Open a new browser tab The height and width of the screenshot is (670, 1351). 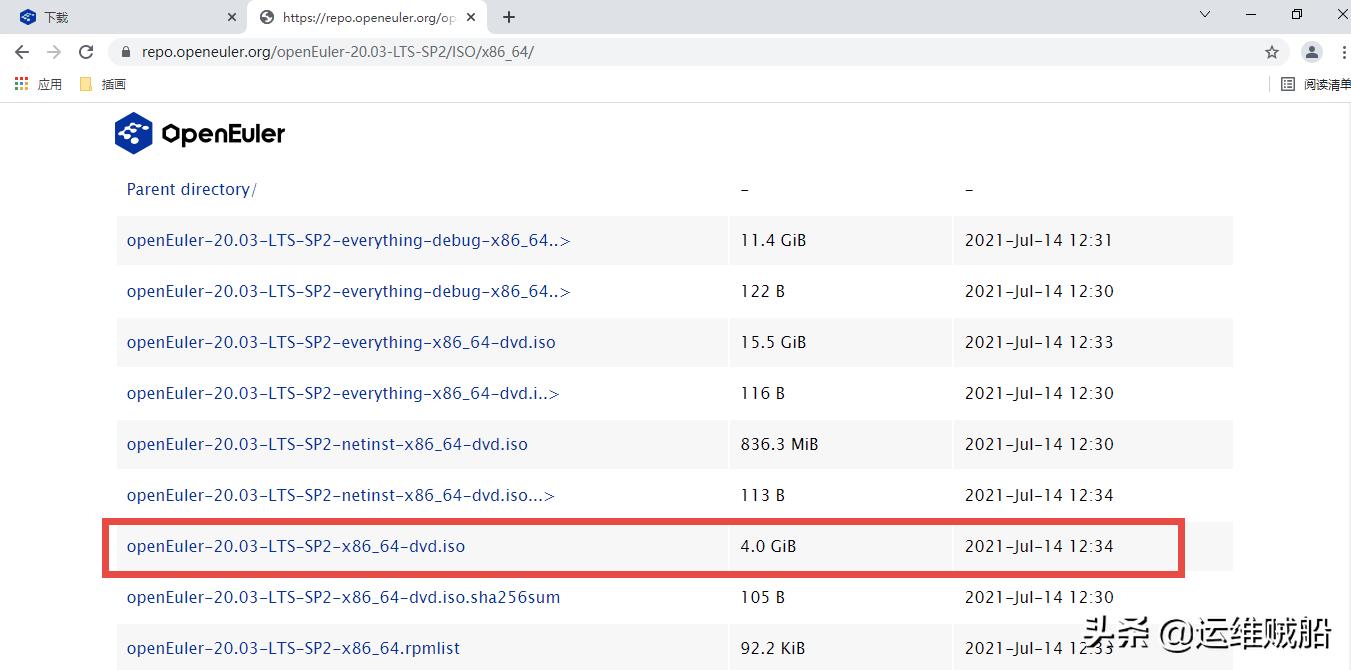(509, 17)
